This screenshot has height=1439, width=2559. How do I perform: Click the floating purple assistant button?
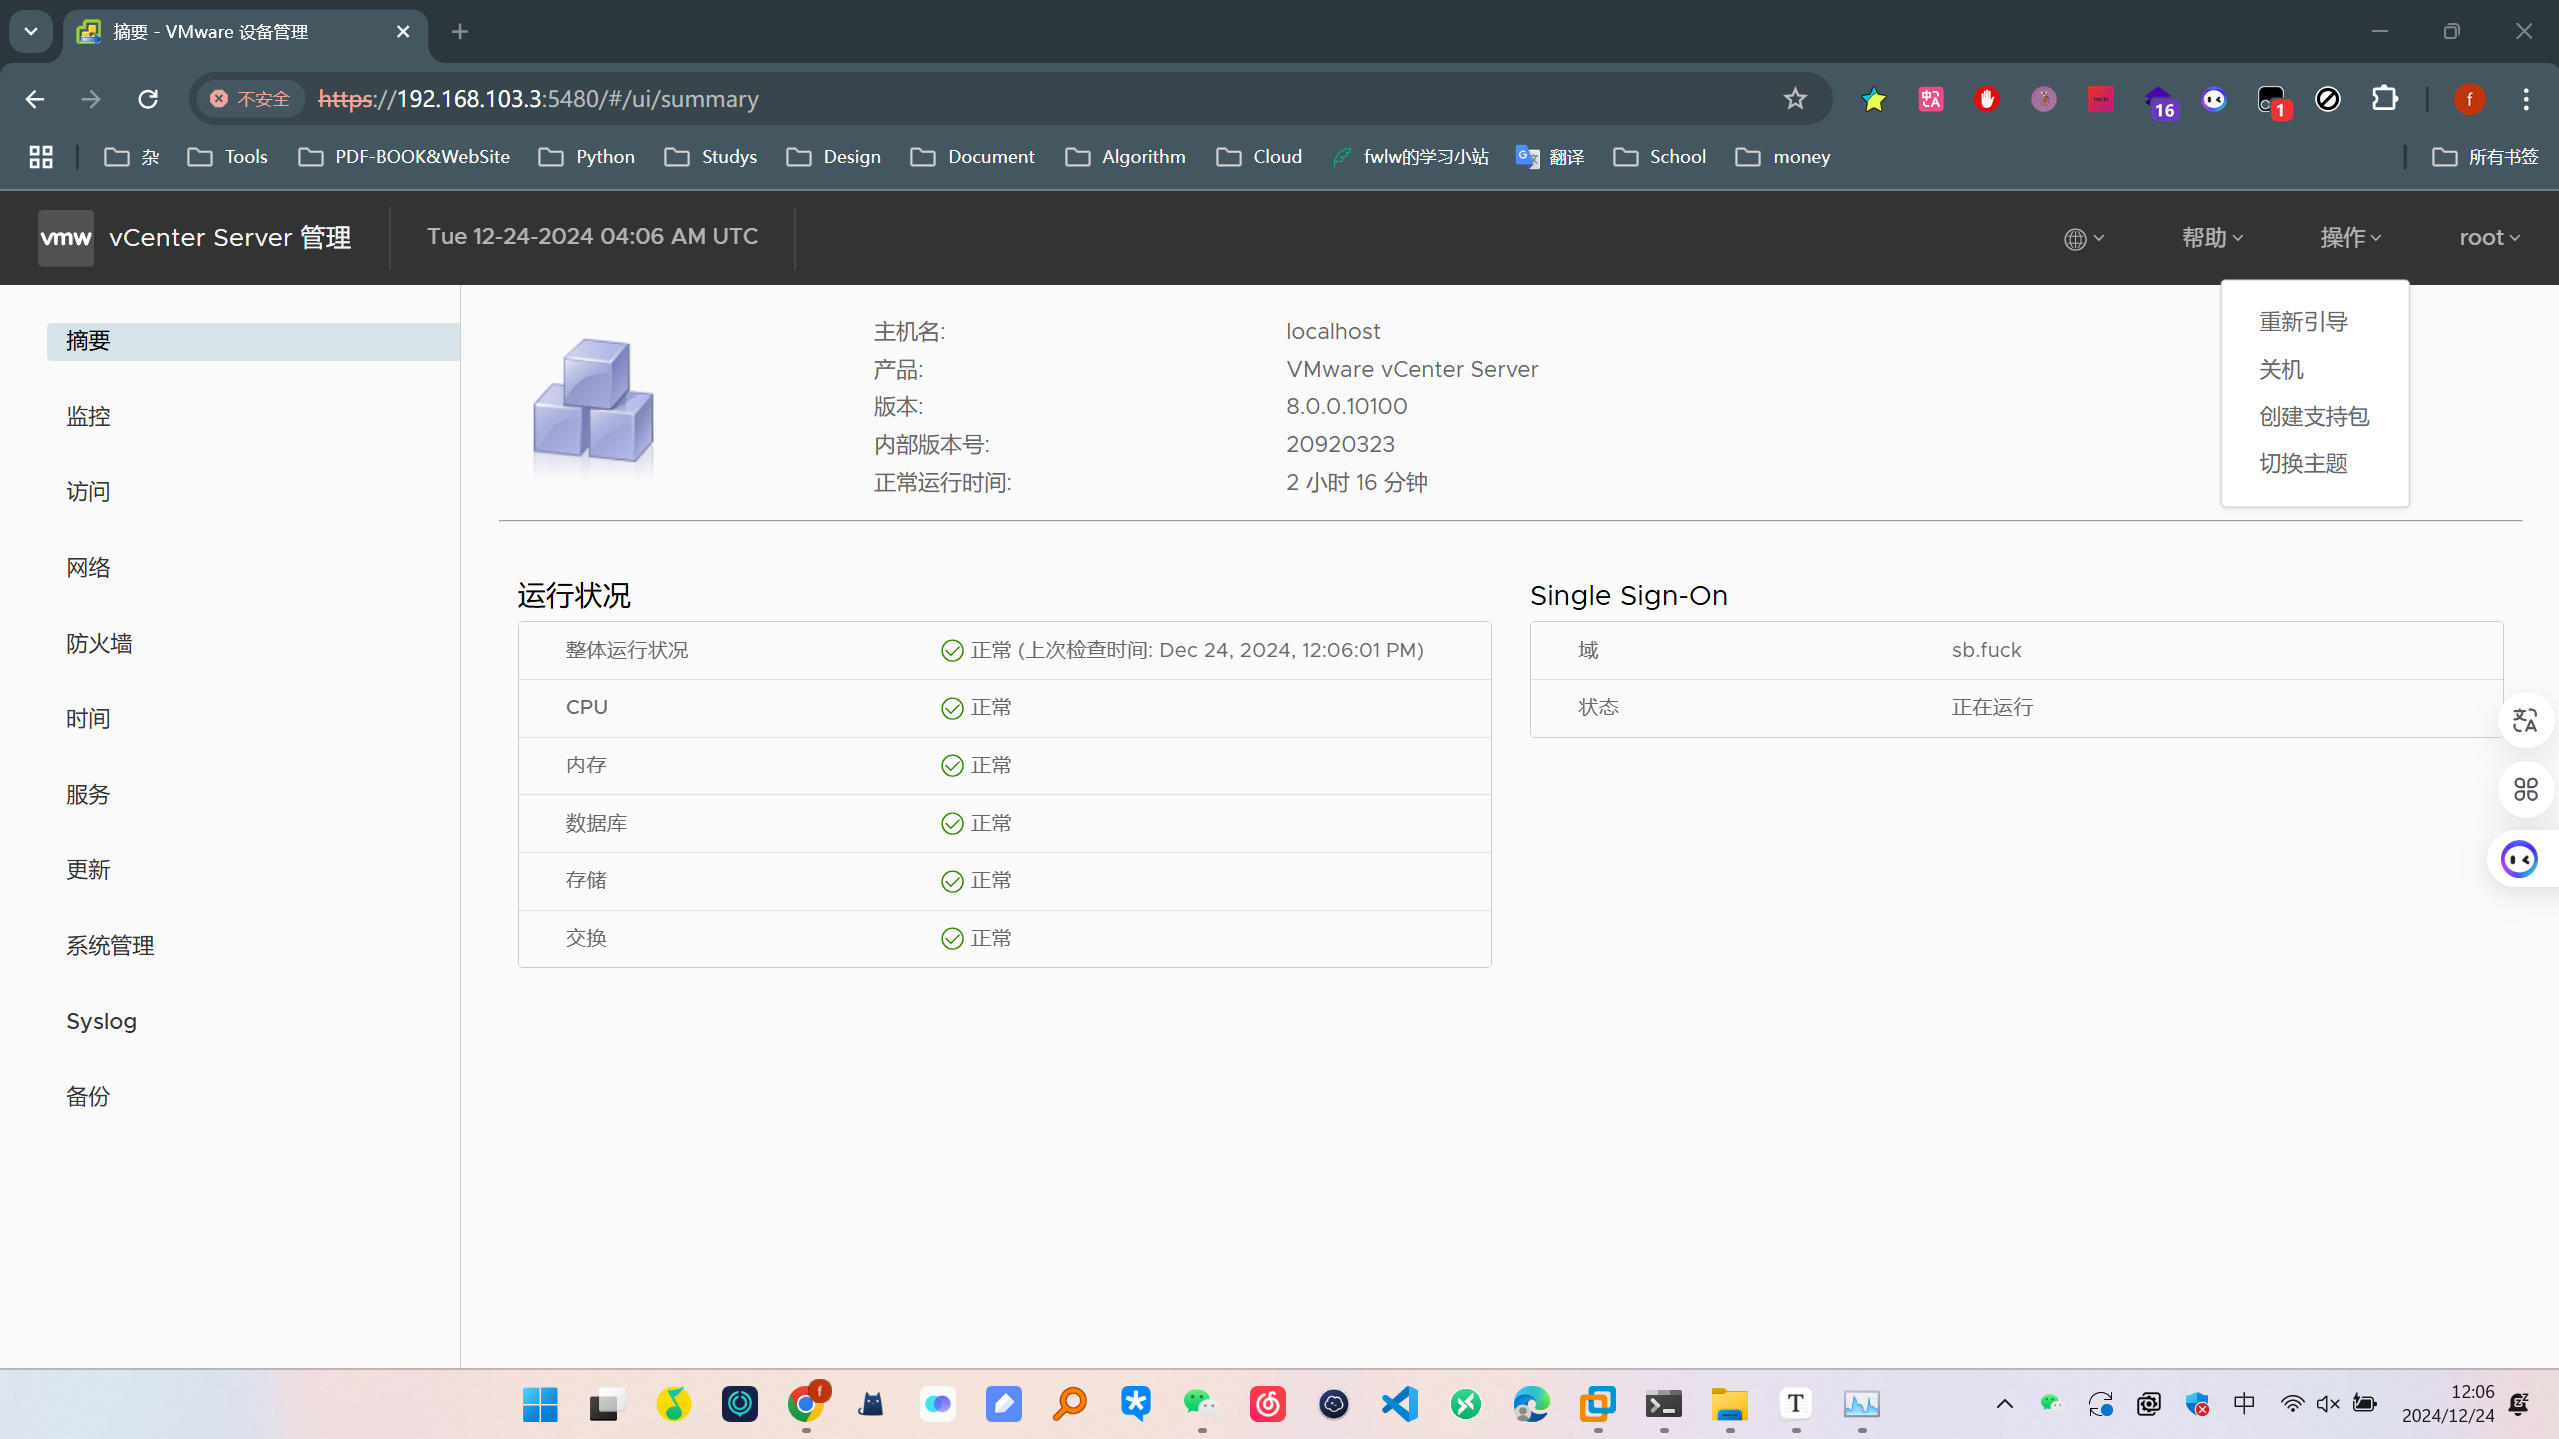click(2519, 859)
